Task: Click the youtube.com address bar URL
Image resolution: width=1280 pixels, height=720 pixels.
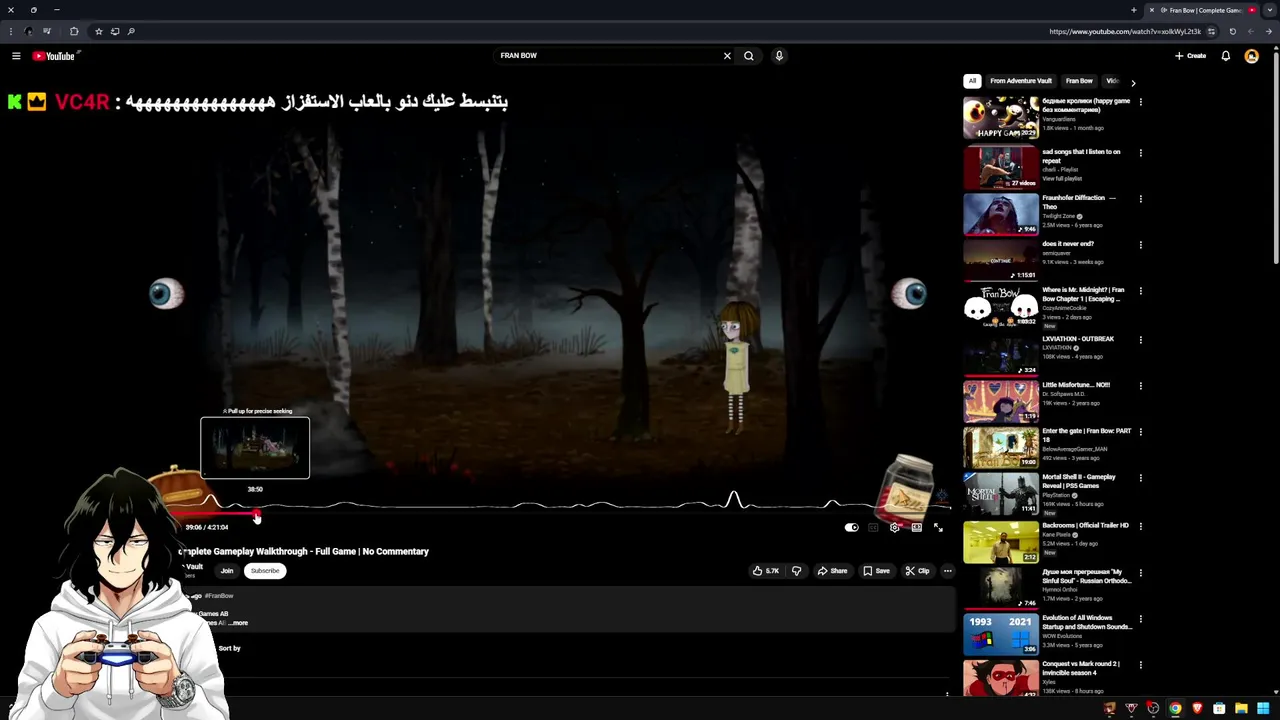Action: (x=1124, y=31)
